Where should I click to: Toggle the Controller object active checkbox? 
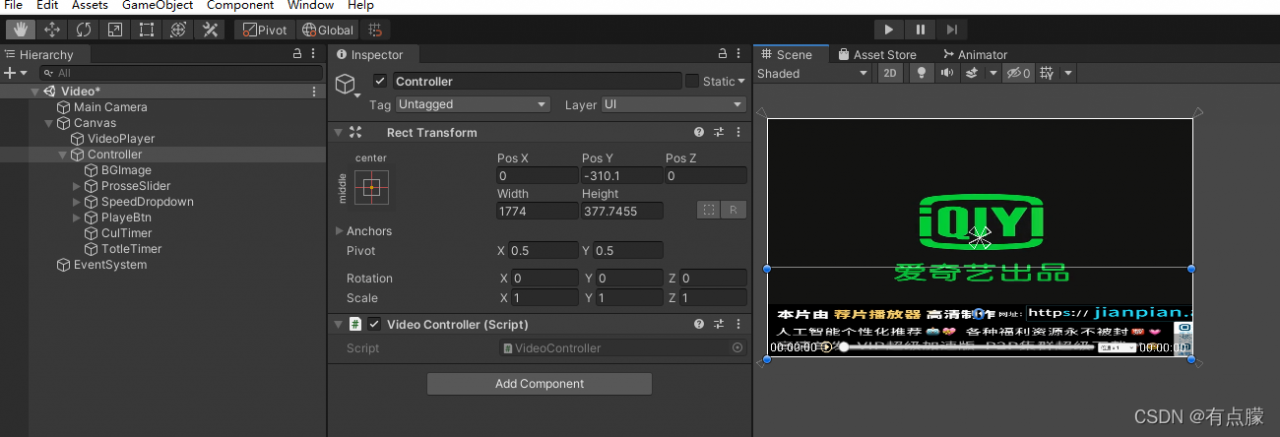pyautogui.click(x=380, y=81)
